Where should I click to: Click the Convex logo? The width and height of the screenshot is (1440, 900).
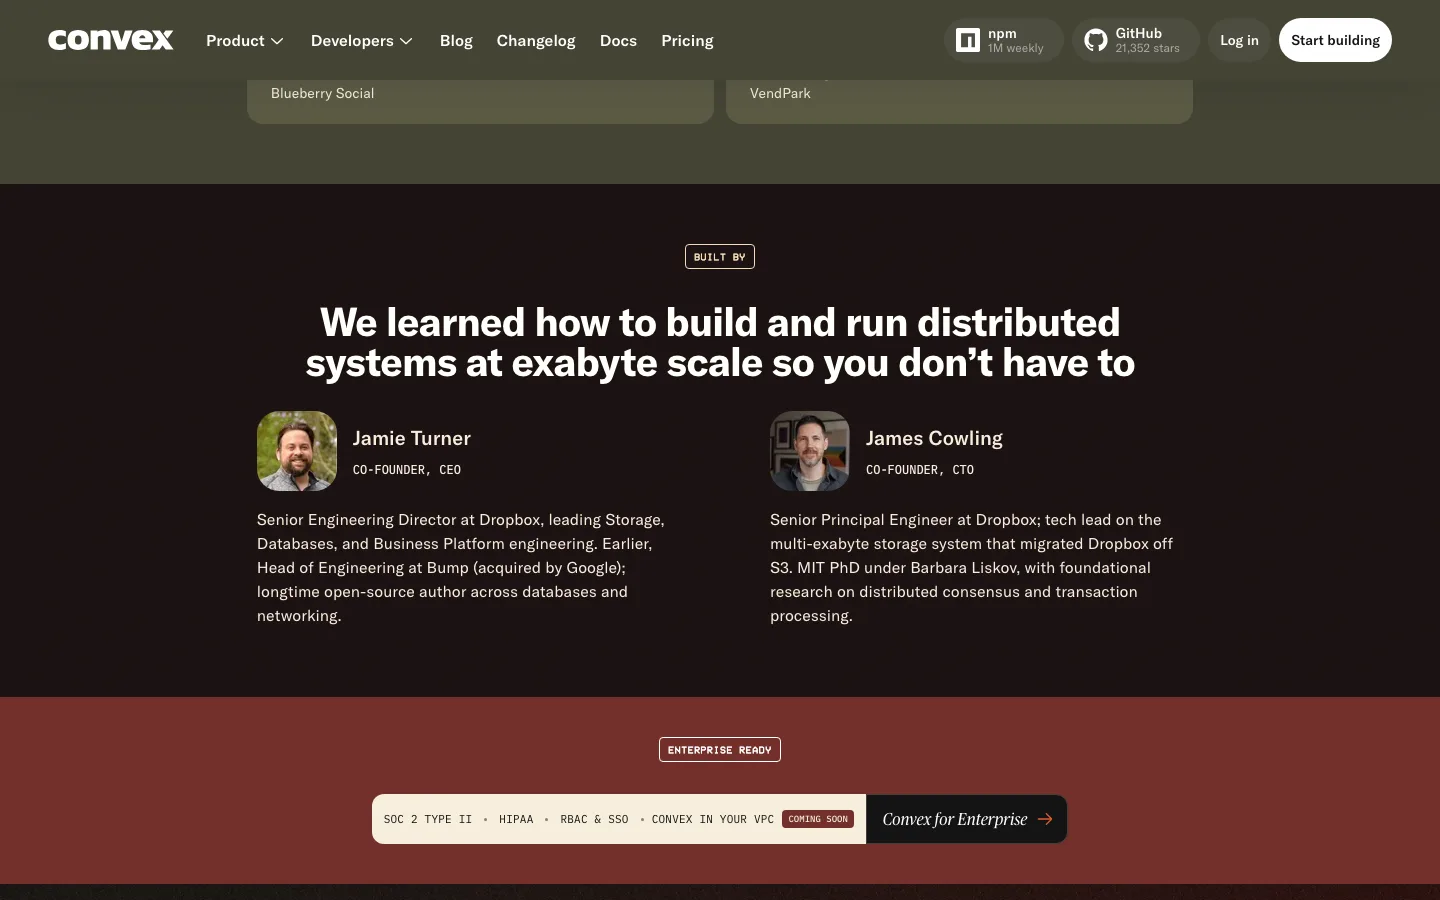(111, 40)
